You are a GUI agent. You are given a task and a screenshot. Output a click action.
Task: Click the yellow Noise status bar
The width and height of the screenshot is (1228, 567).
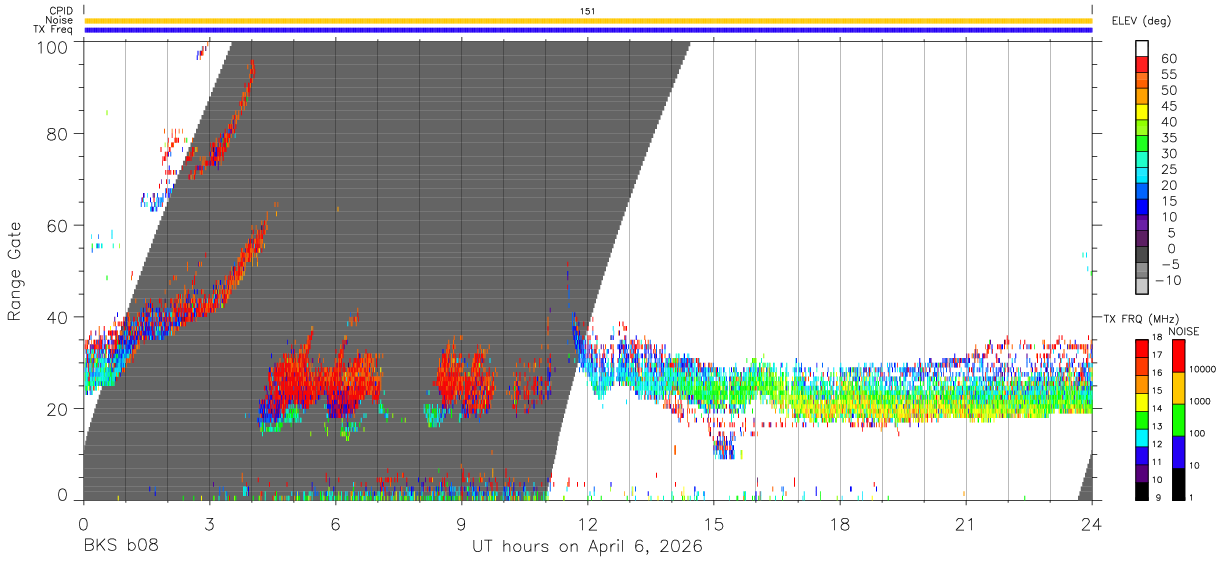588,20
